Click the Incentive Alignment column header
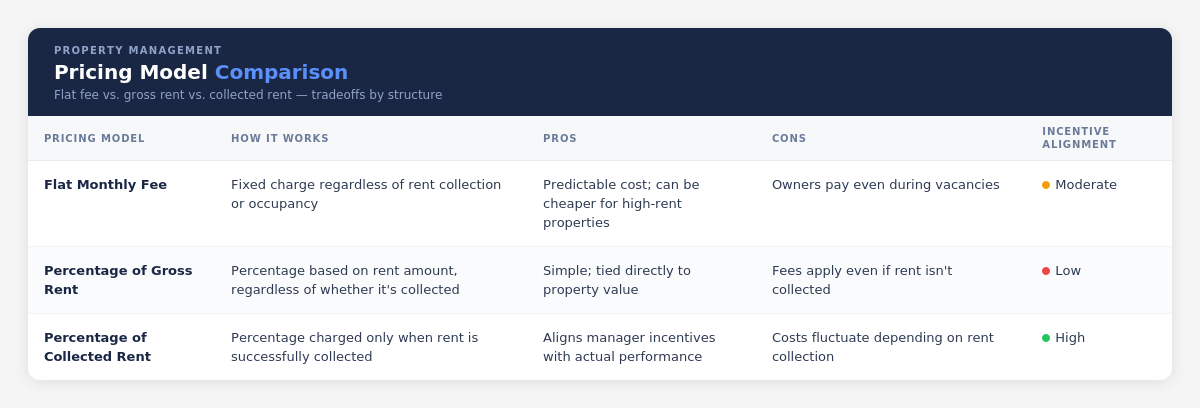Screen dimensions: 1200x408 (1079, 138)
